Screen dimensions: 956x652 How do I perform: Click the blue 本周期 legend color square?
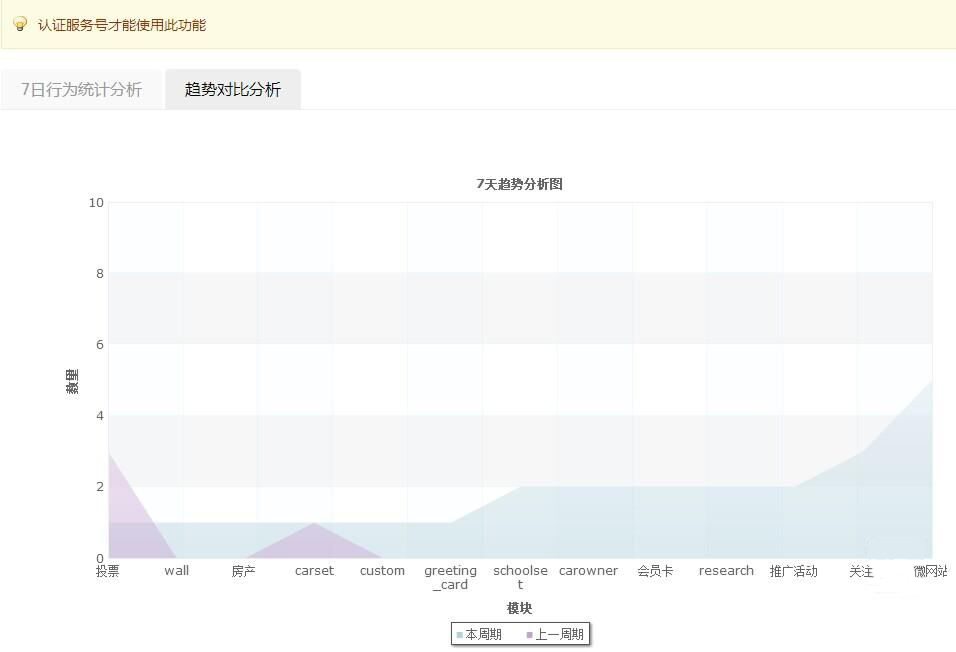click(460, 635)
